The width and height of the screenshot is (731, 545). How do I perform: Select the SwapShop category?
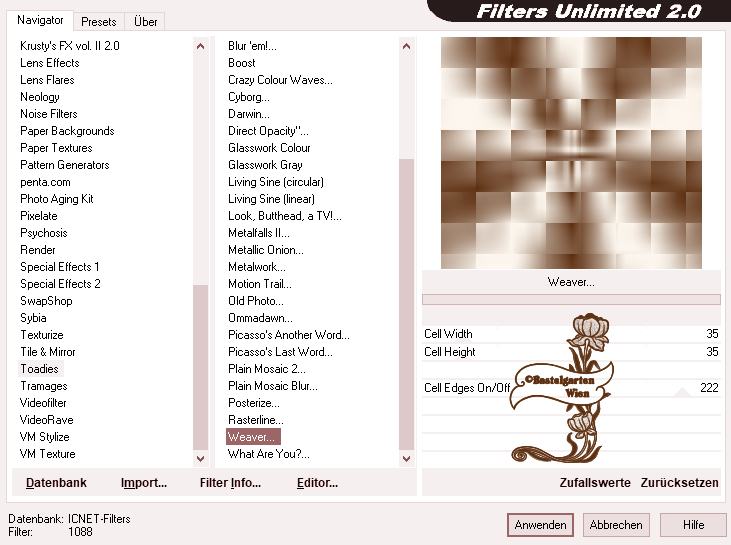pyautogui.click(x=46, y=301)
